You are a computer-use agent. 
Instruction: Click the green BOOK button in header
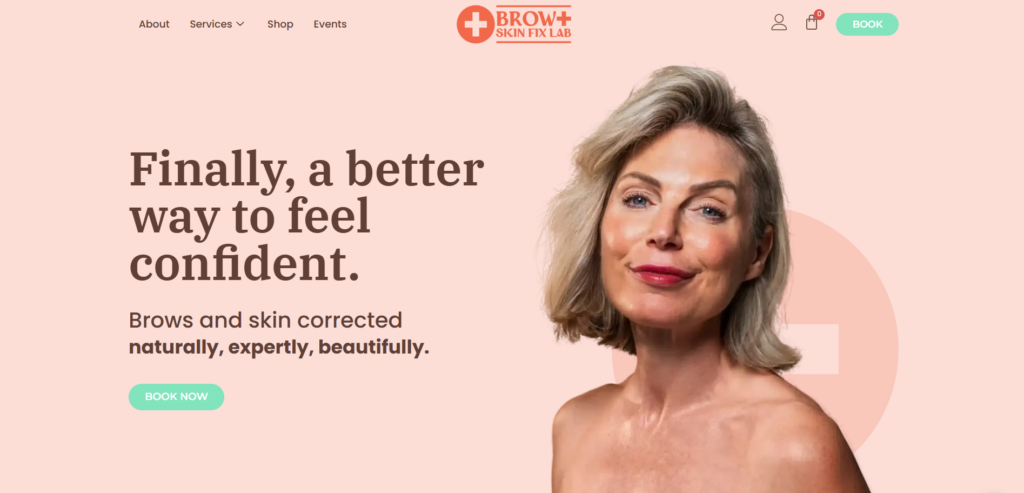coord(867,24)
